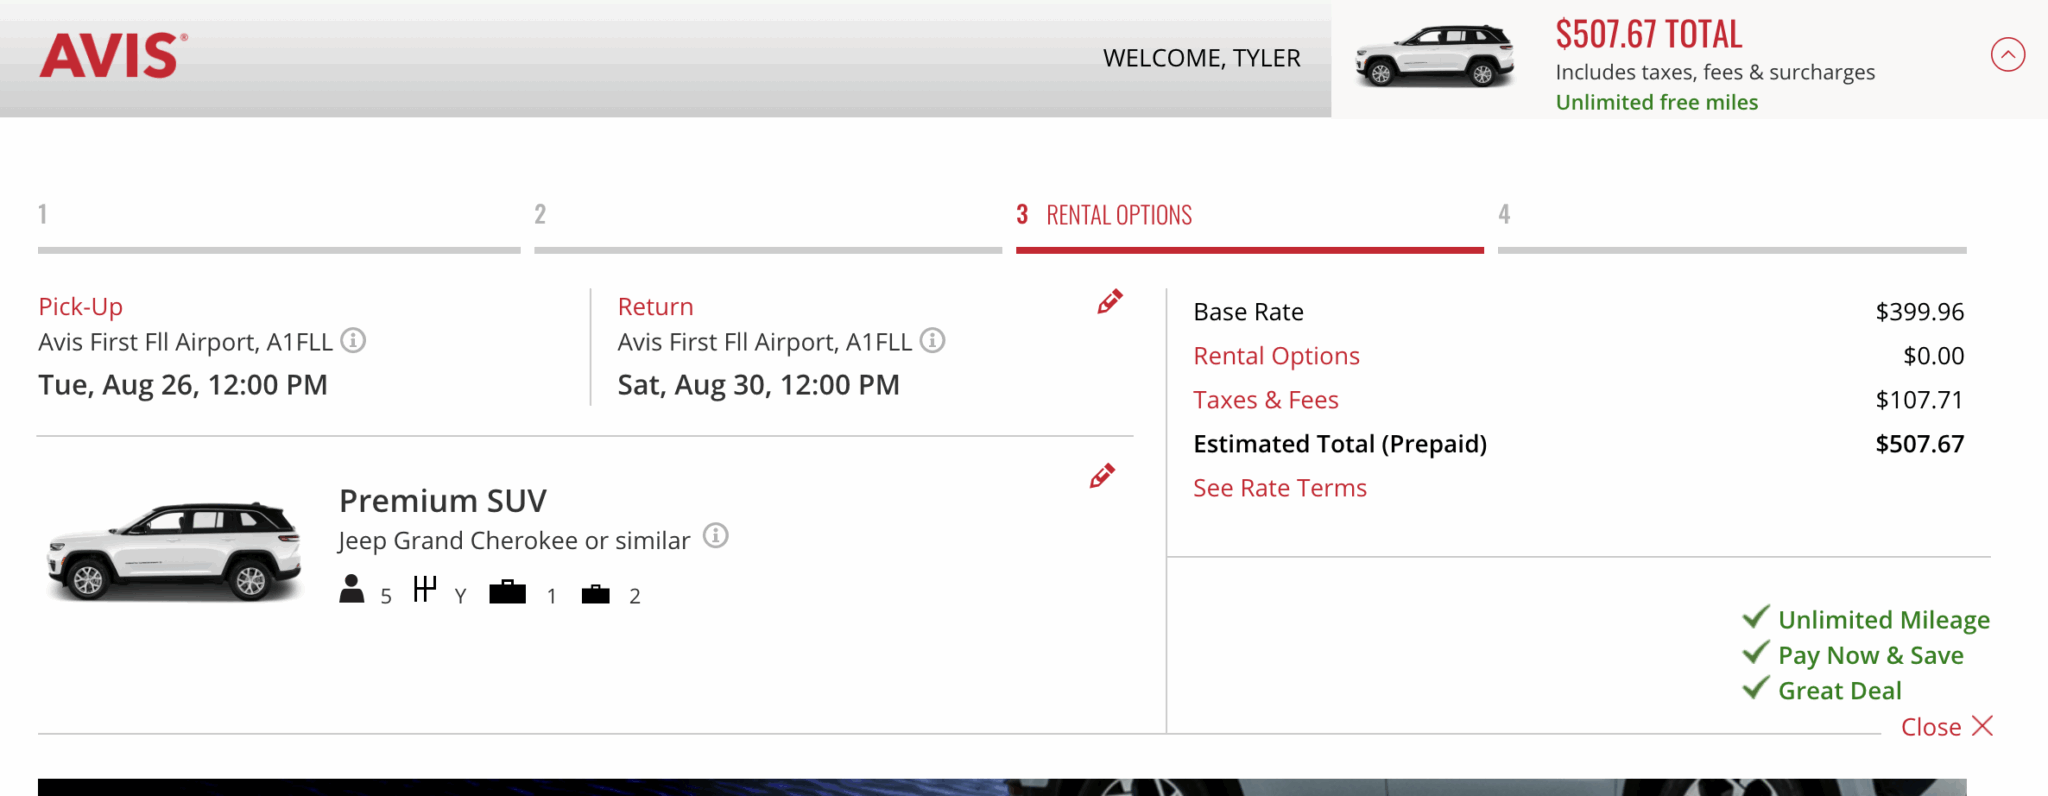Open the info tooltip beside Pick-Up location
The image size is (2048, 796).
click(352, 341)
